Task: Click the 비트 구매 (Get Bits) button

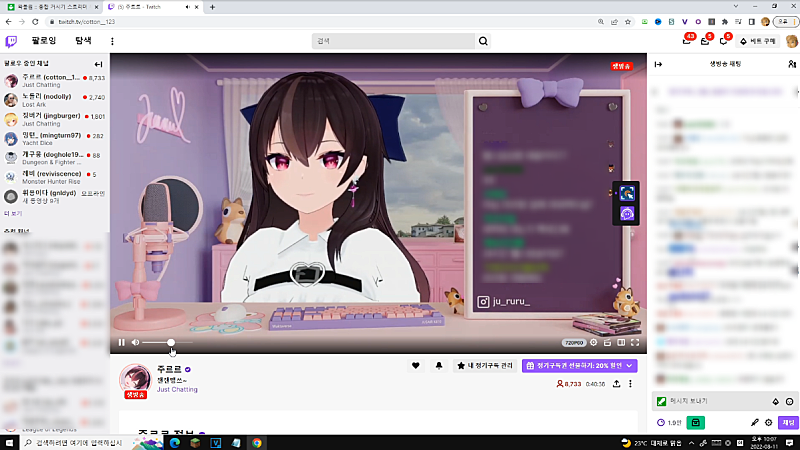Action: pyautogui.click(x=758, y=41)
